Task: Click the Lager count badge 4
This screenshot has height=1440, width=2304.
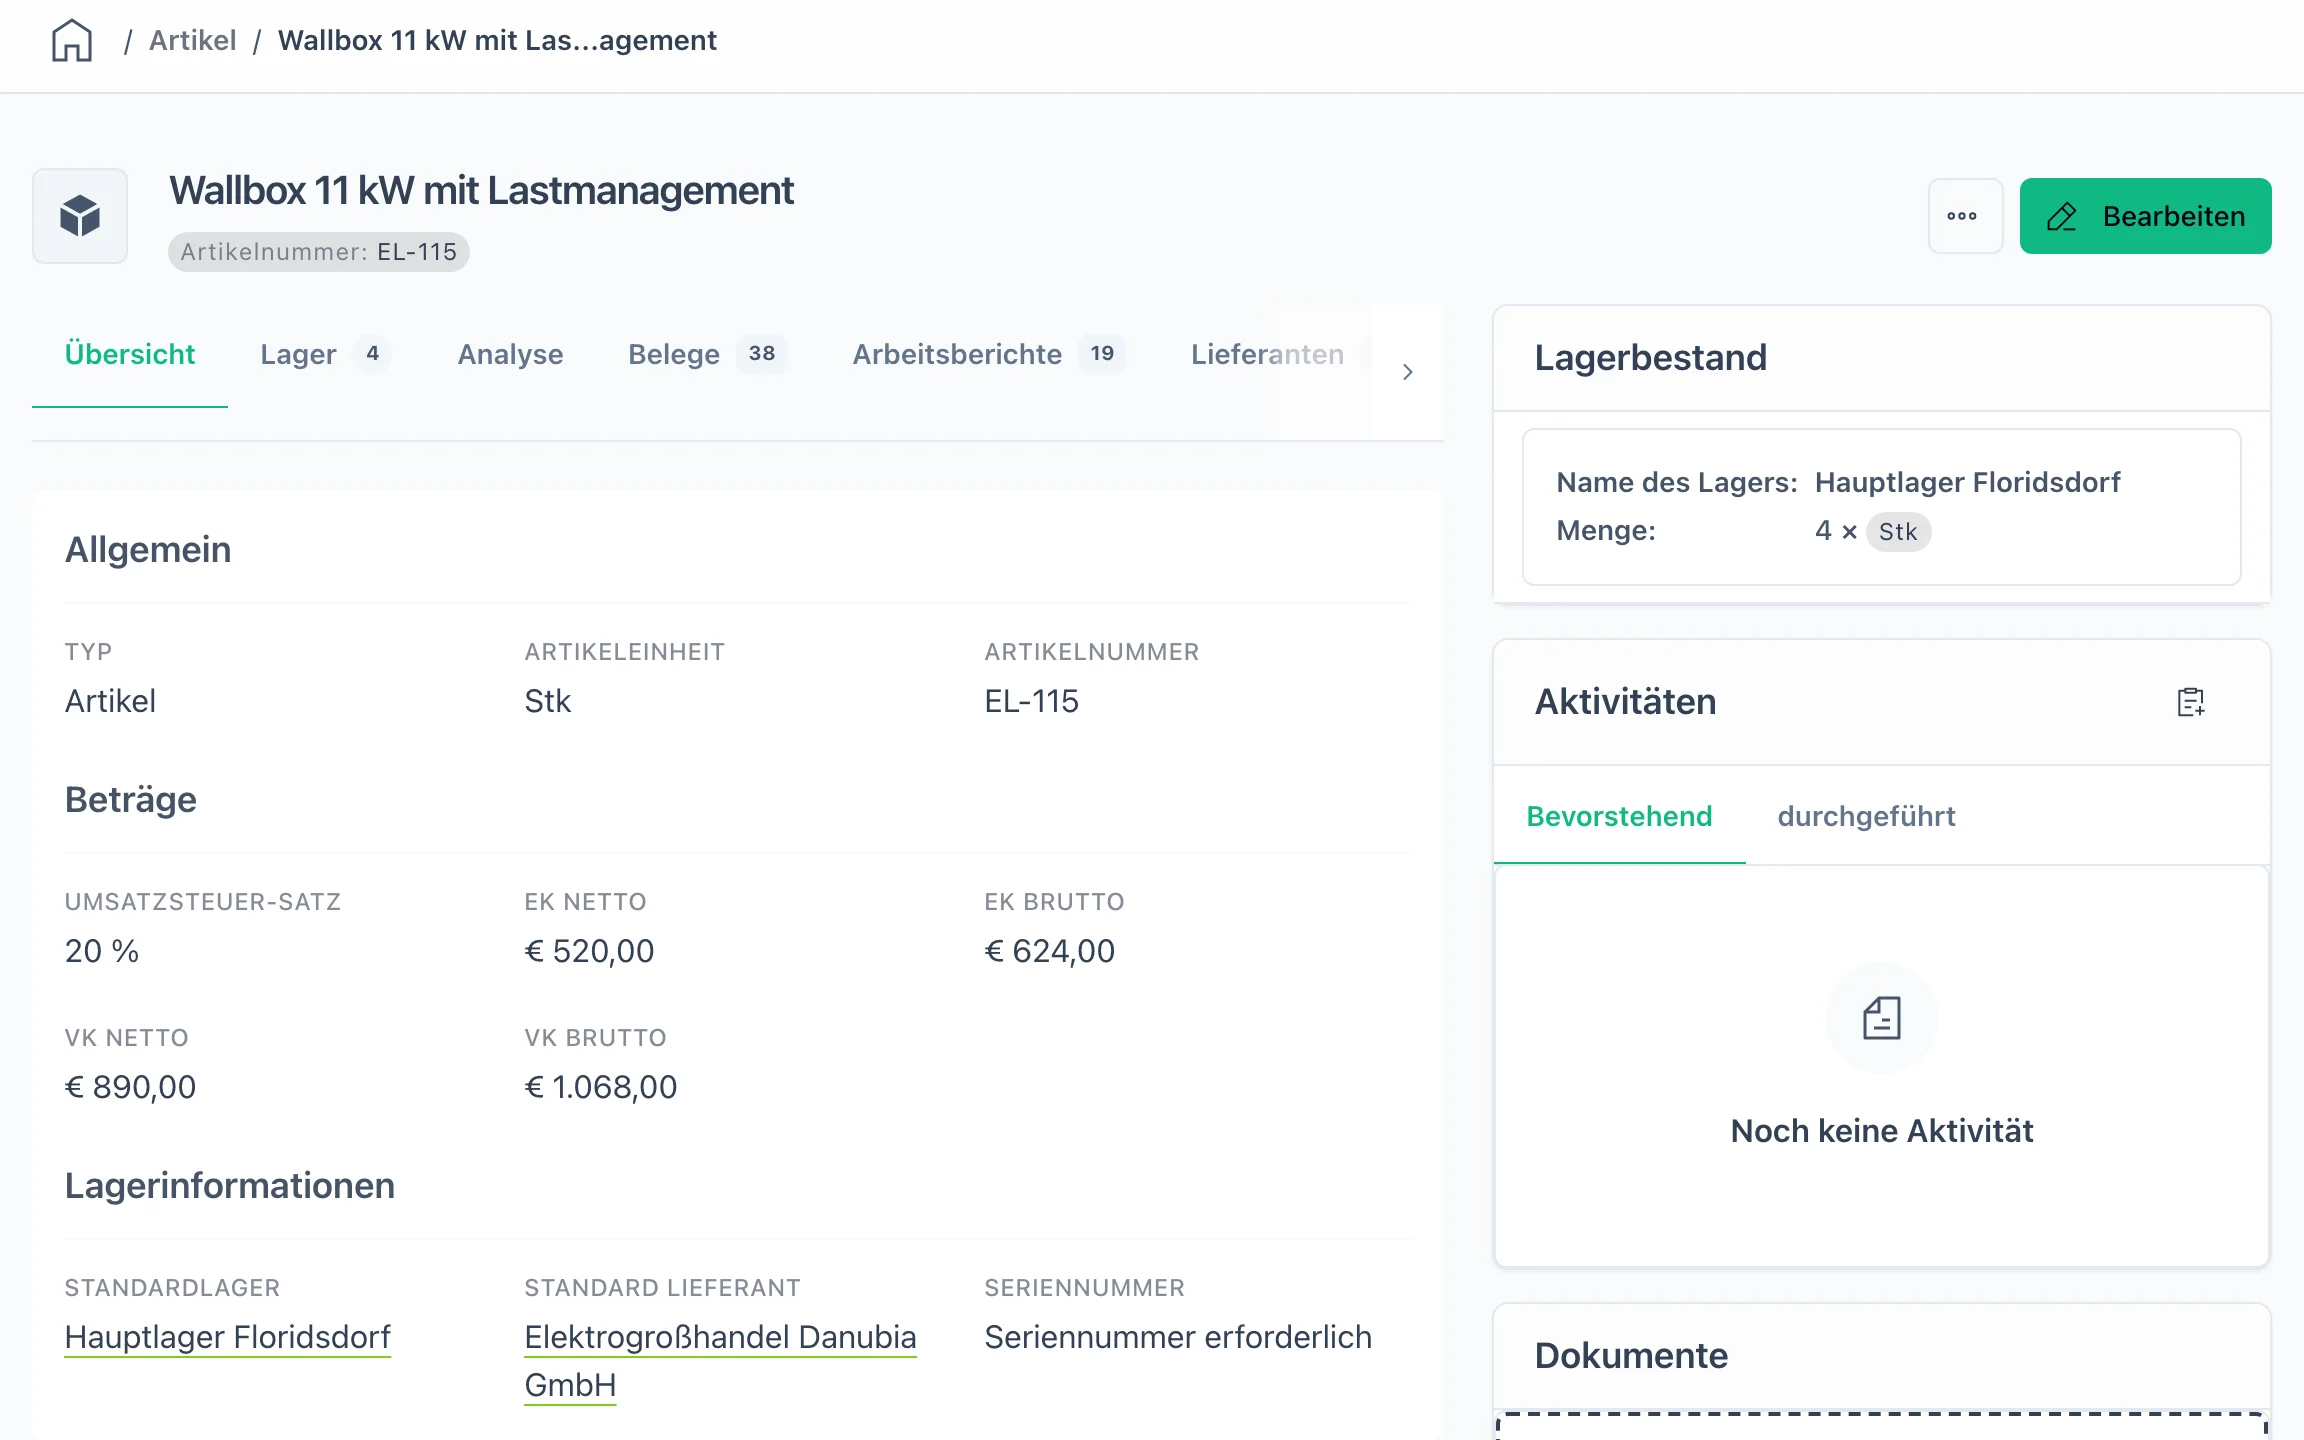Action: point(372,354)
